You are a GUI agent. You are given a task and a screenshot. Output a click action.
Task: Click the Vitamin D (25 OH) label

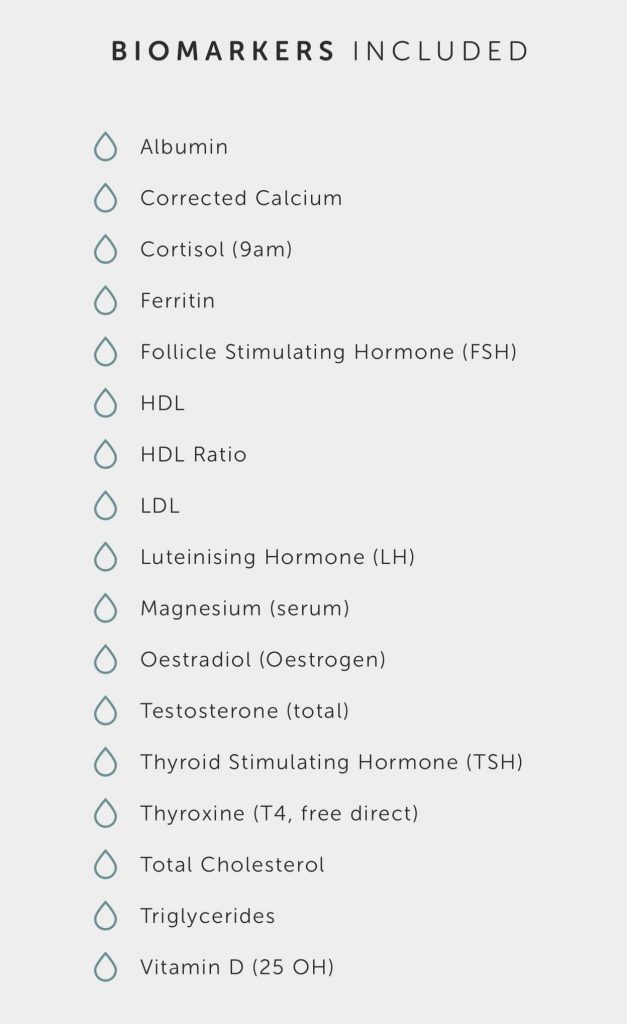point(237,967)
